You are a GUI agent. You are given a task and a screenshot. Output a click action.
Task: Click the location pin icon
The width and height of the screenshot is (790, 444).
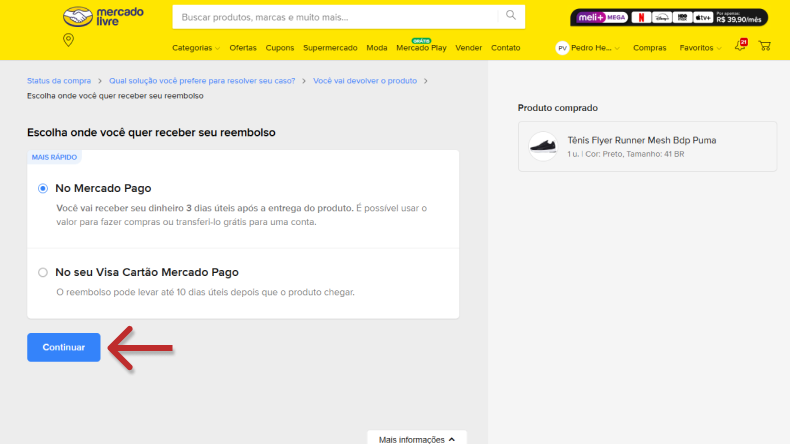point(68,40)
